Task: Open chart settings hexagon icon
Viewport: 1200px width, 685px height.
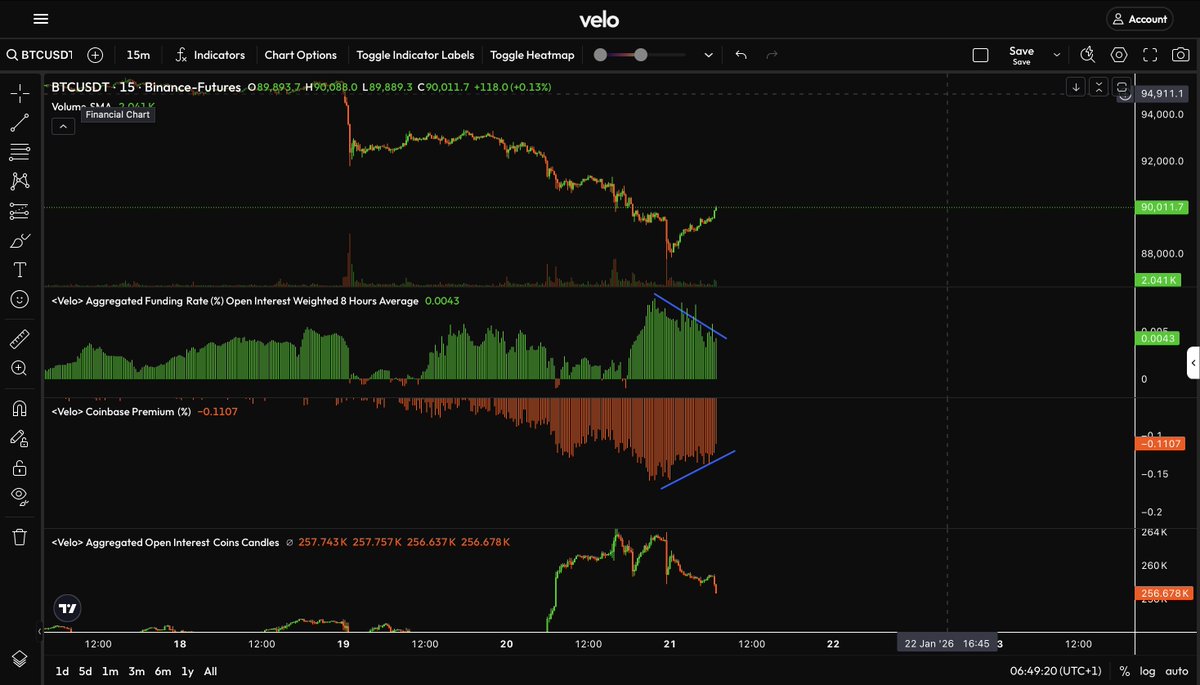Action: tap(1119, 55)
